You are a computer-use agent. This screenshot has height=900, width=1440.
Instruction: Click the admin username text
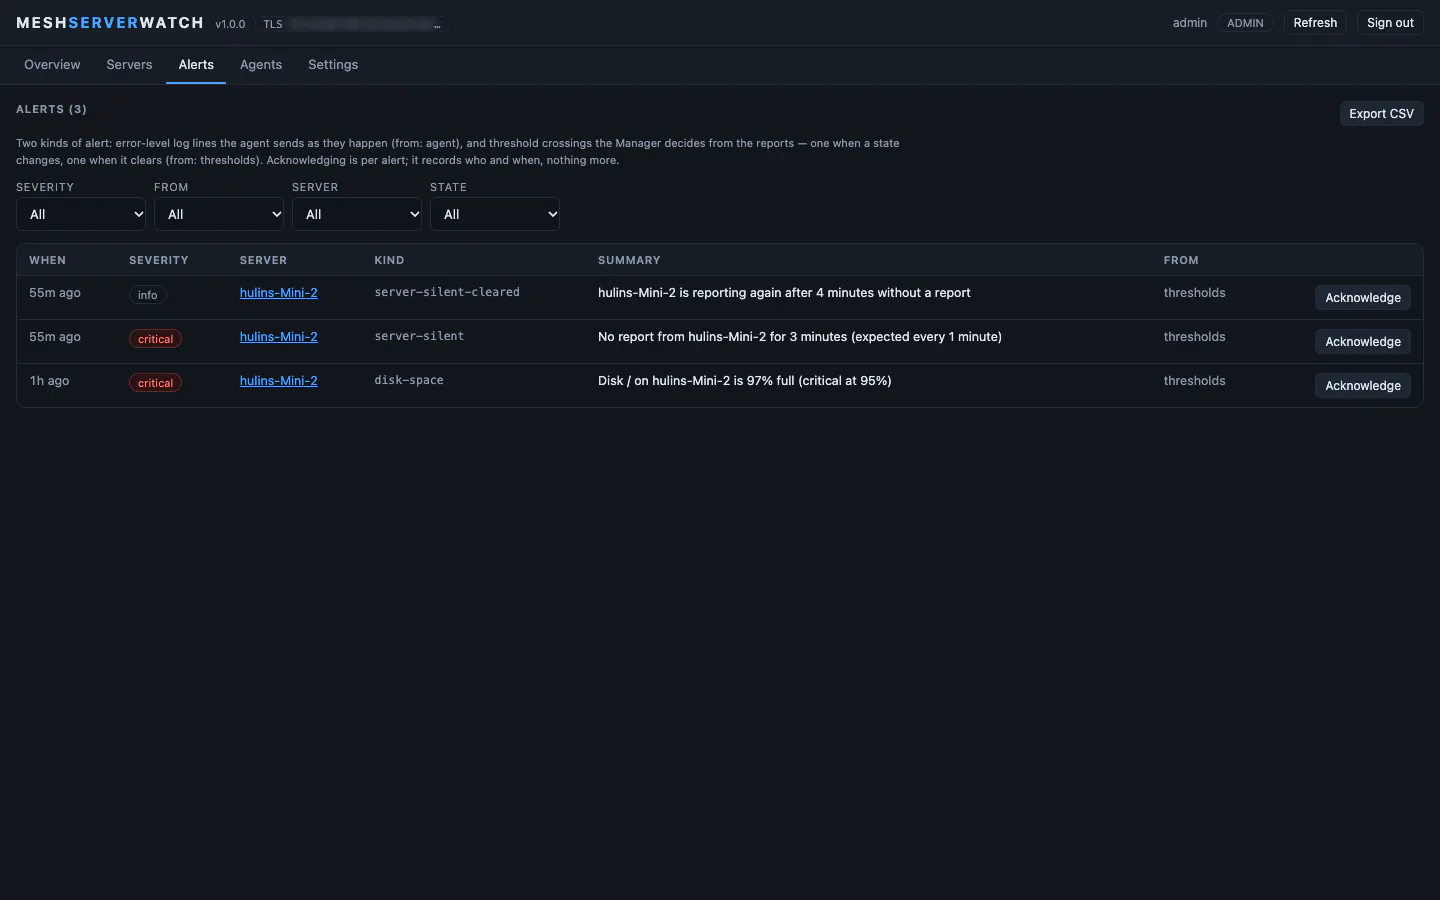click(1190, 23)
